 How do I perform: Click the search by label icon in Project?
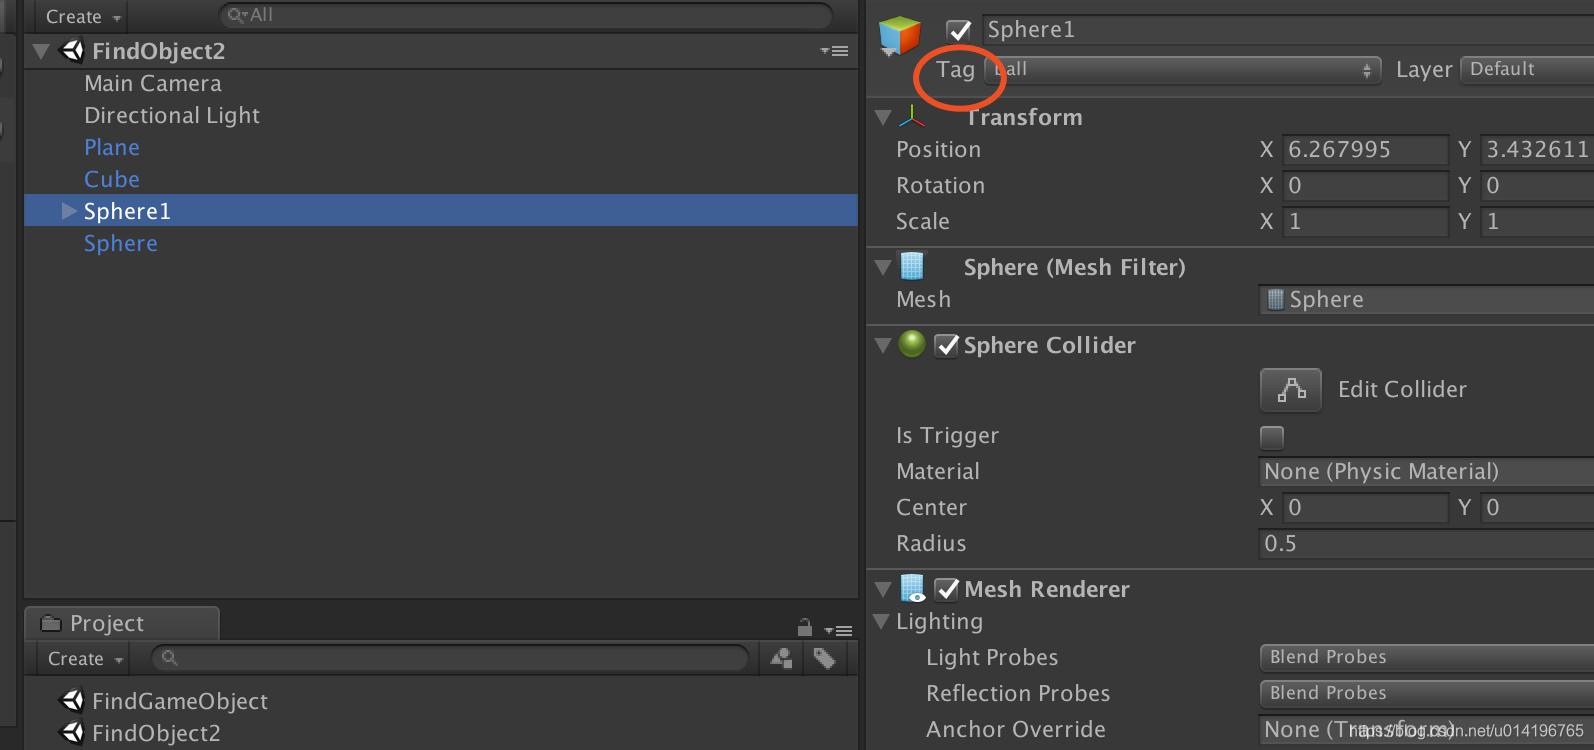(824, 658)
